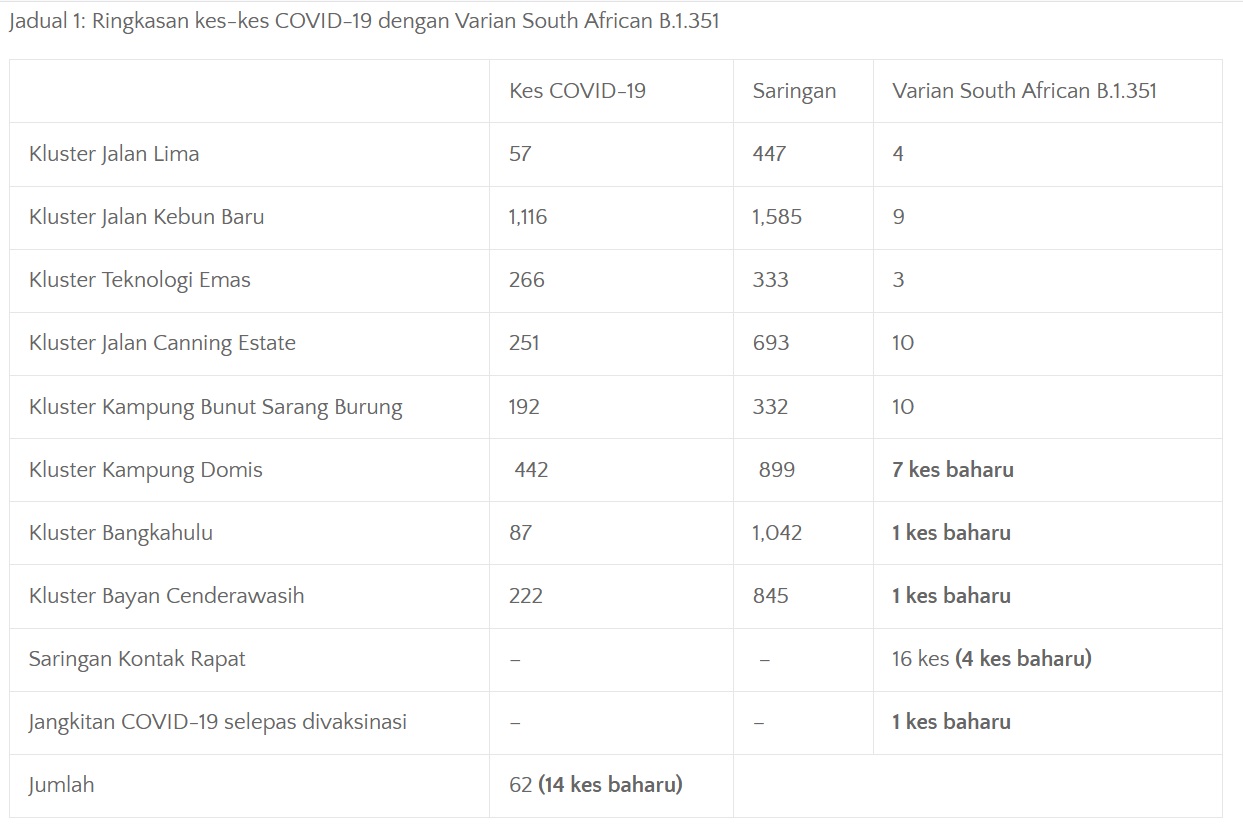
Task: Select the Kluster Kampung Domis row label
Action: pyautogui.click(x=146, y=470)
